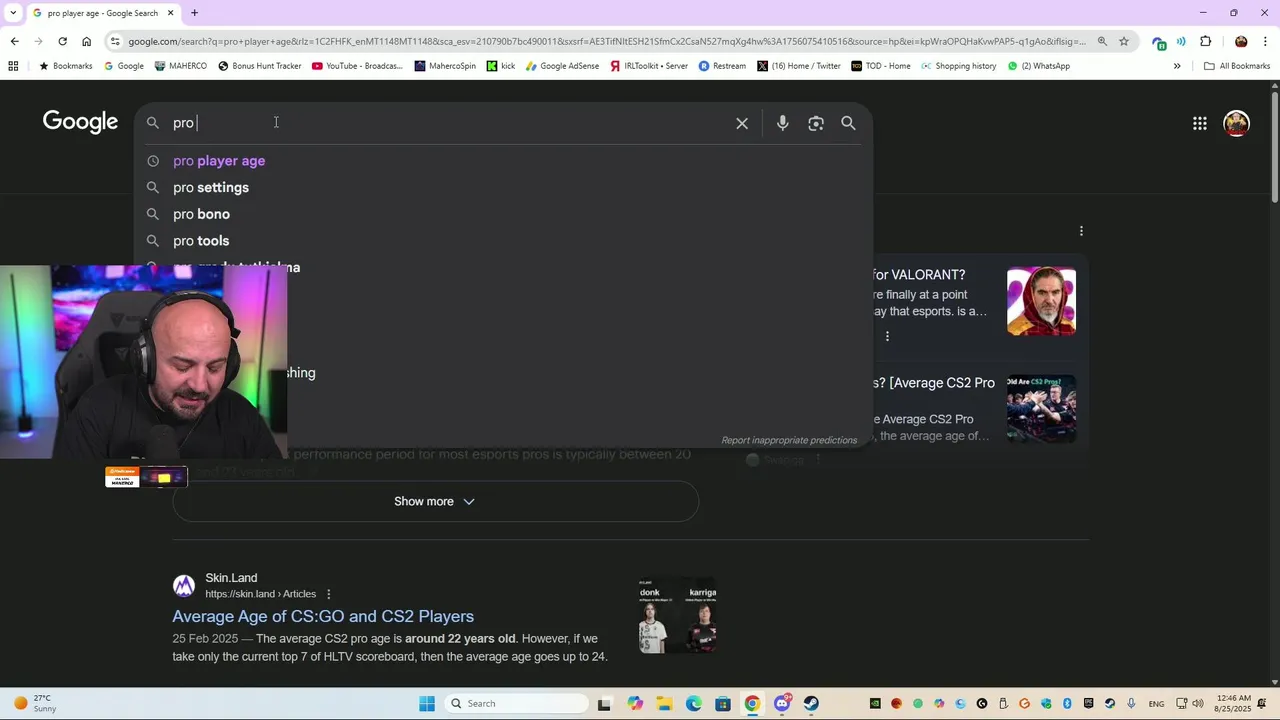Open the Bonus Hunt Tracker bookmark
Screen dimensions: 1280x720
(x=259, y=66)
